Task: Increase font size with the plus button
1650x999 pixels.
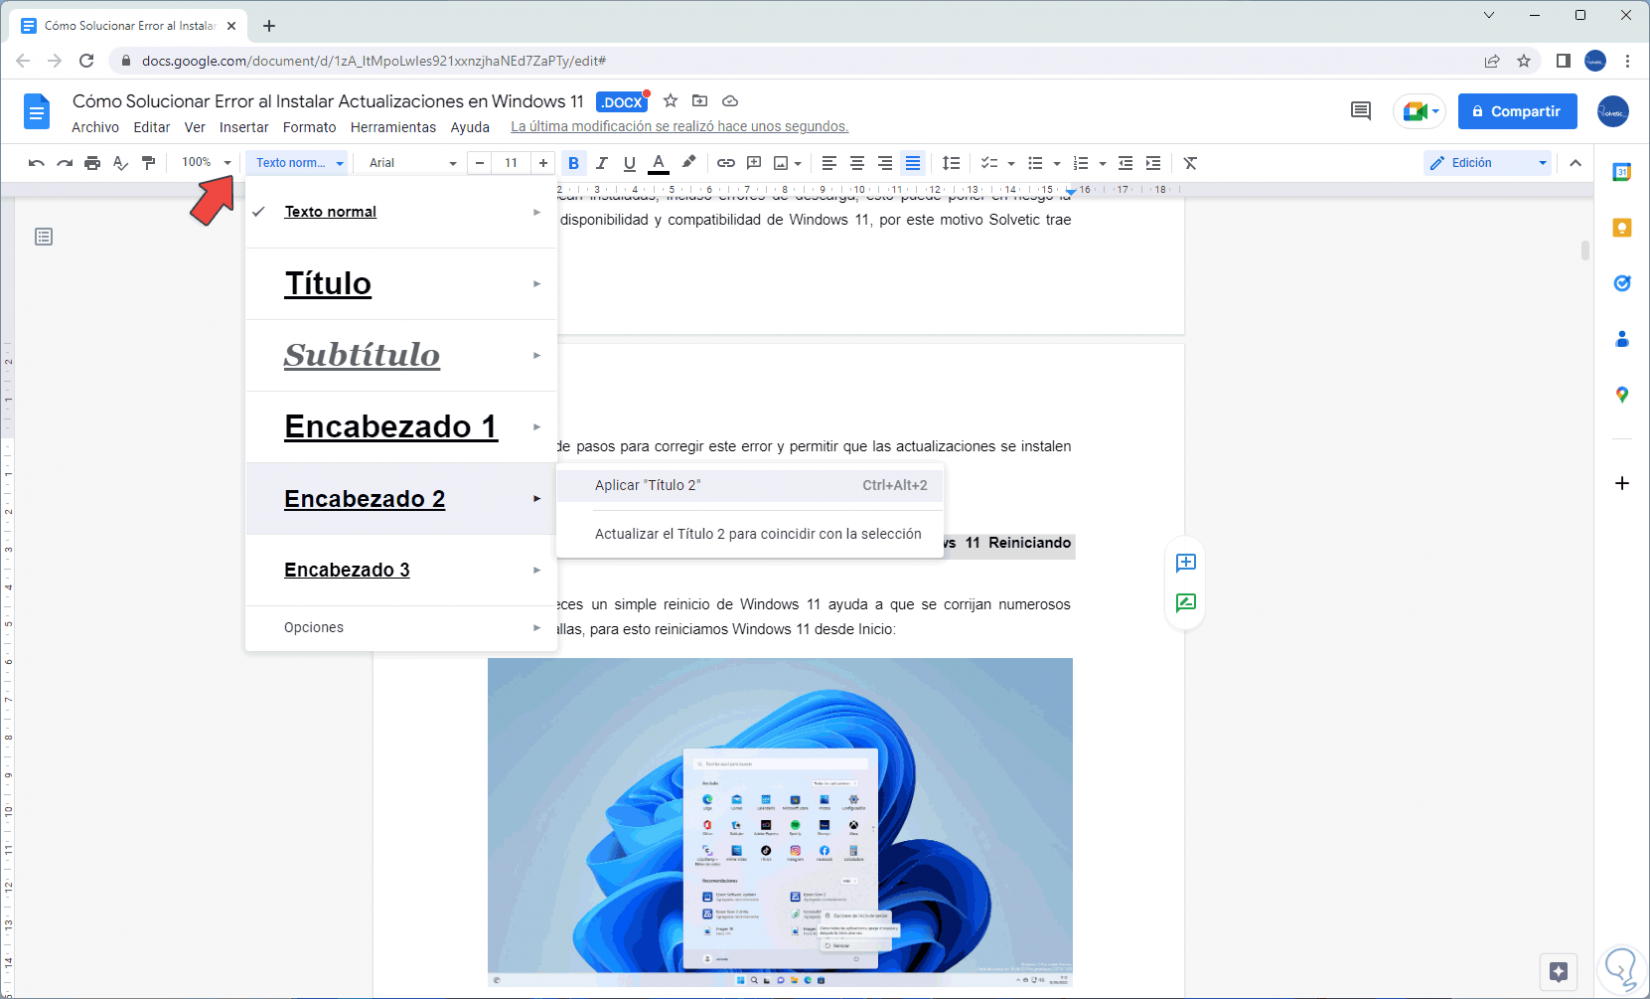Action: coord(543,163)
